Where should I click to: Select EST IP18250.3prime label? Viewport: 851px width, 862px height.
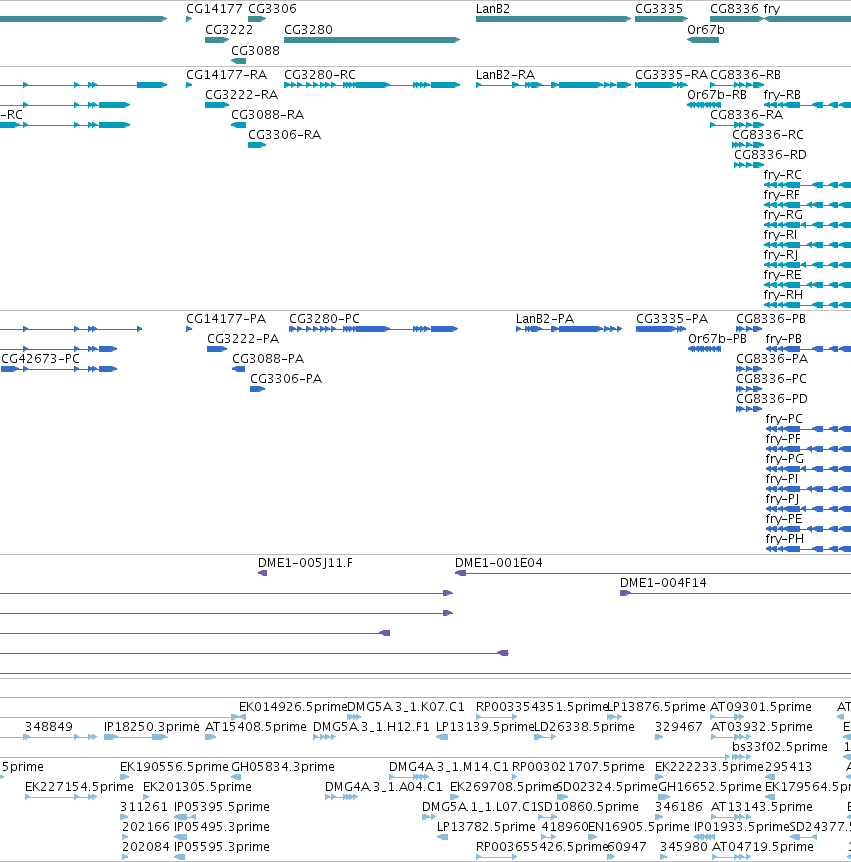(x=152, y=727)
